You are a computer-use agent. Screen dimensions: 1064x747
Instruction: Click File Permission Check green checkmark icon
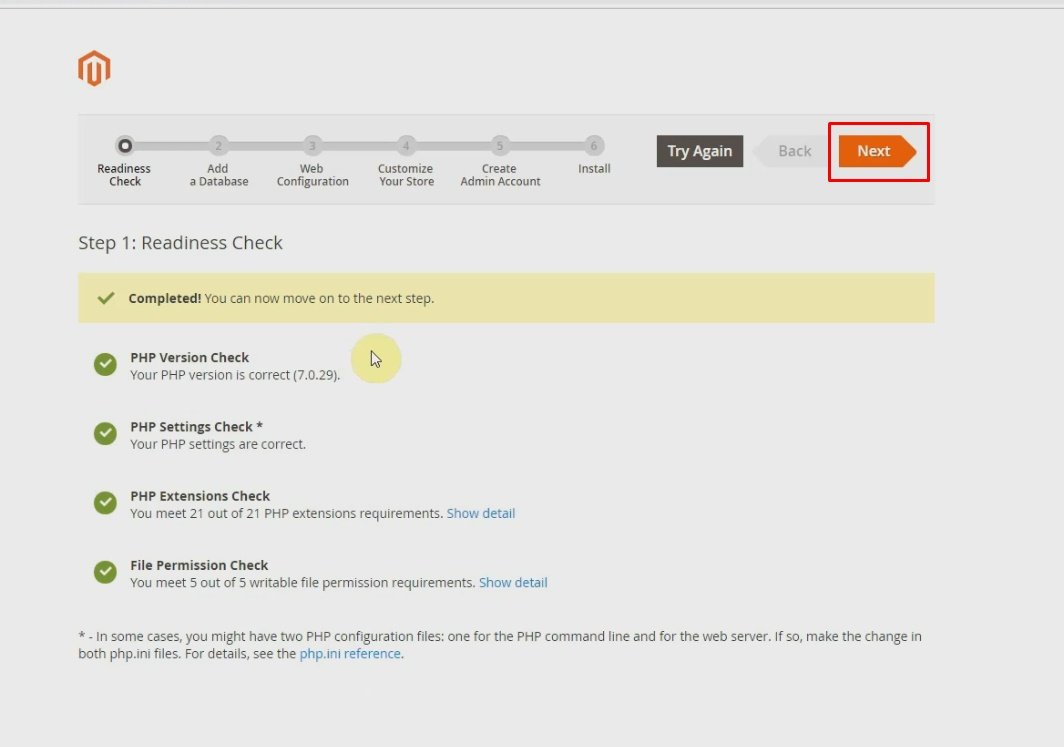click(x=105, y=572)
